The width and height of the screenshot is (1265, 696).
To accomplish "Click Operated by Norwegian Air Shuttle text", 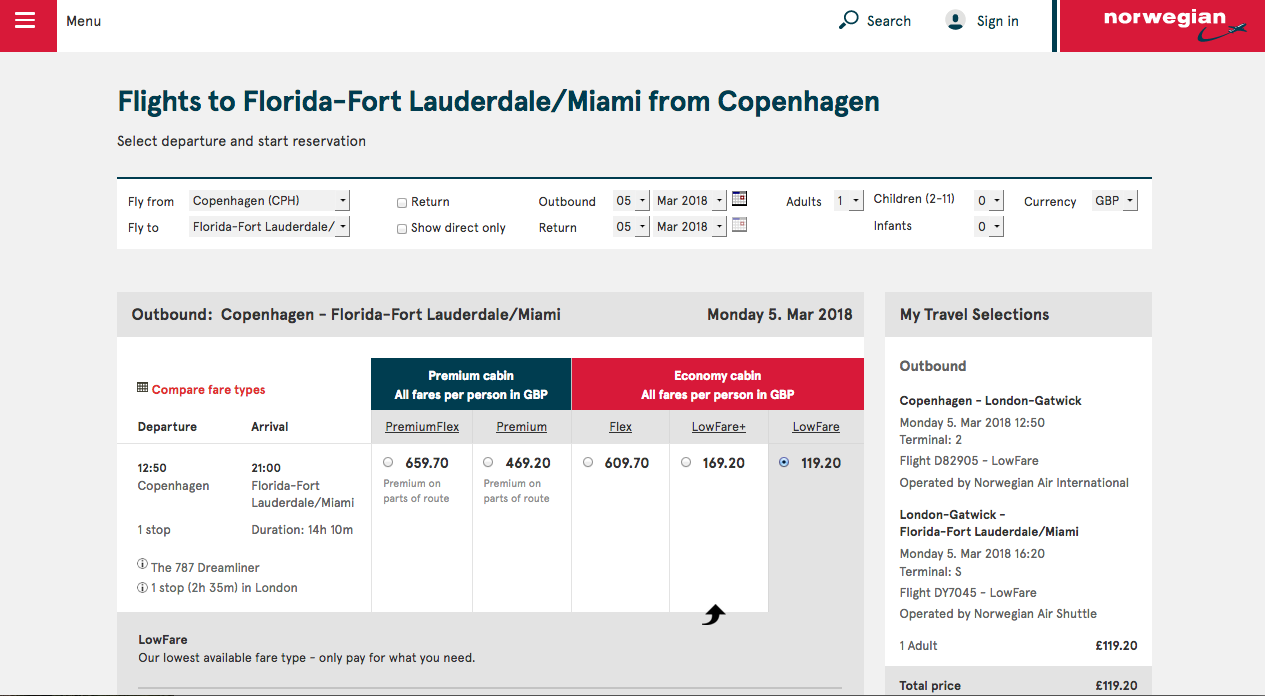I will click(x=998, y=614).
